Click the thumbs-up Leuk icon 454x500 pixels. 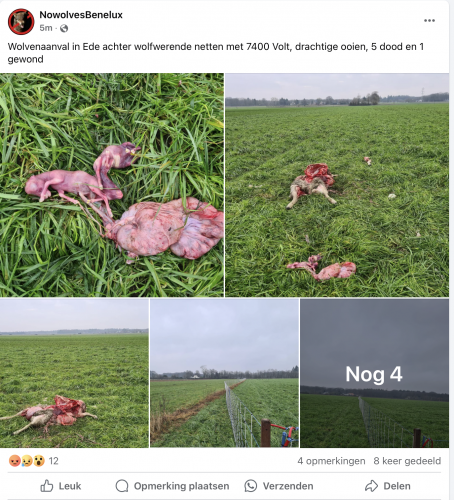(47, 486)
